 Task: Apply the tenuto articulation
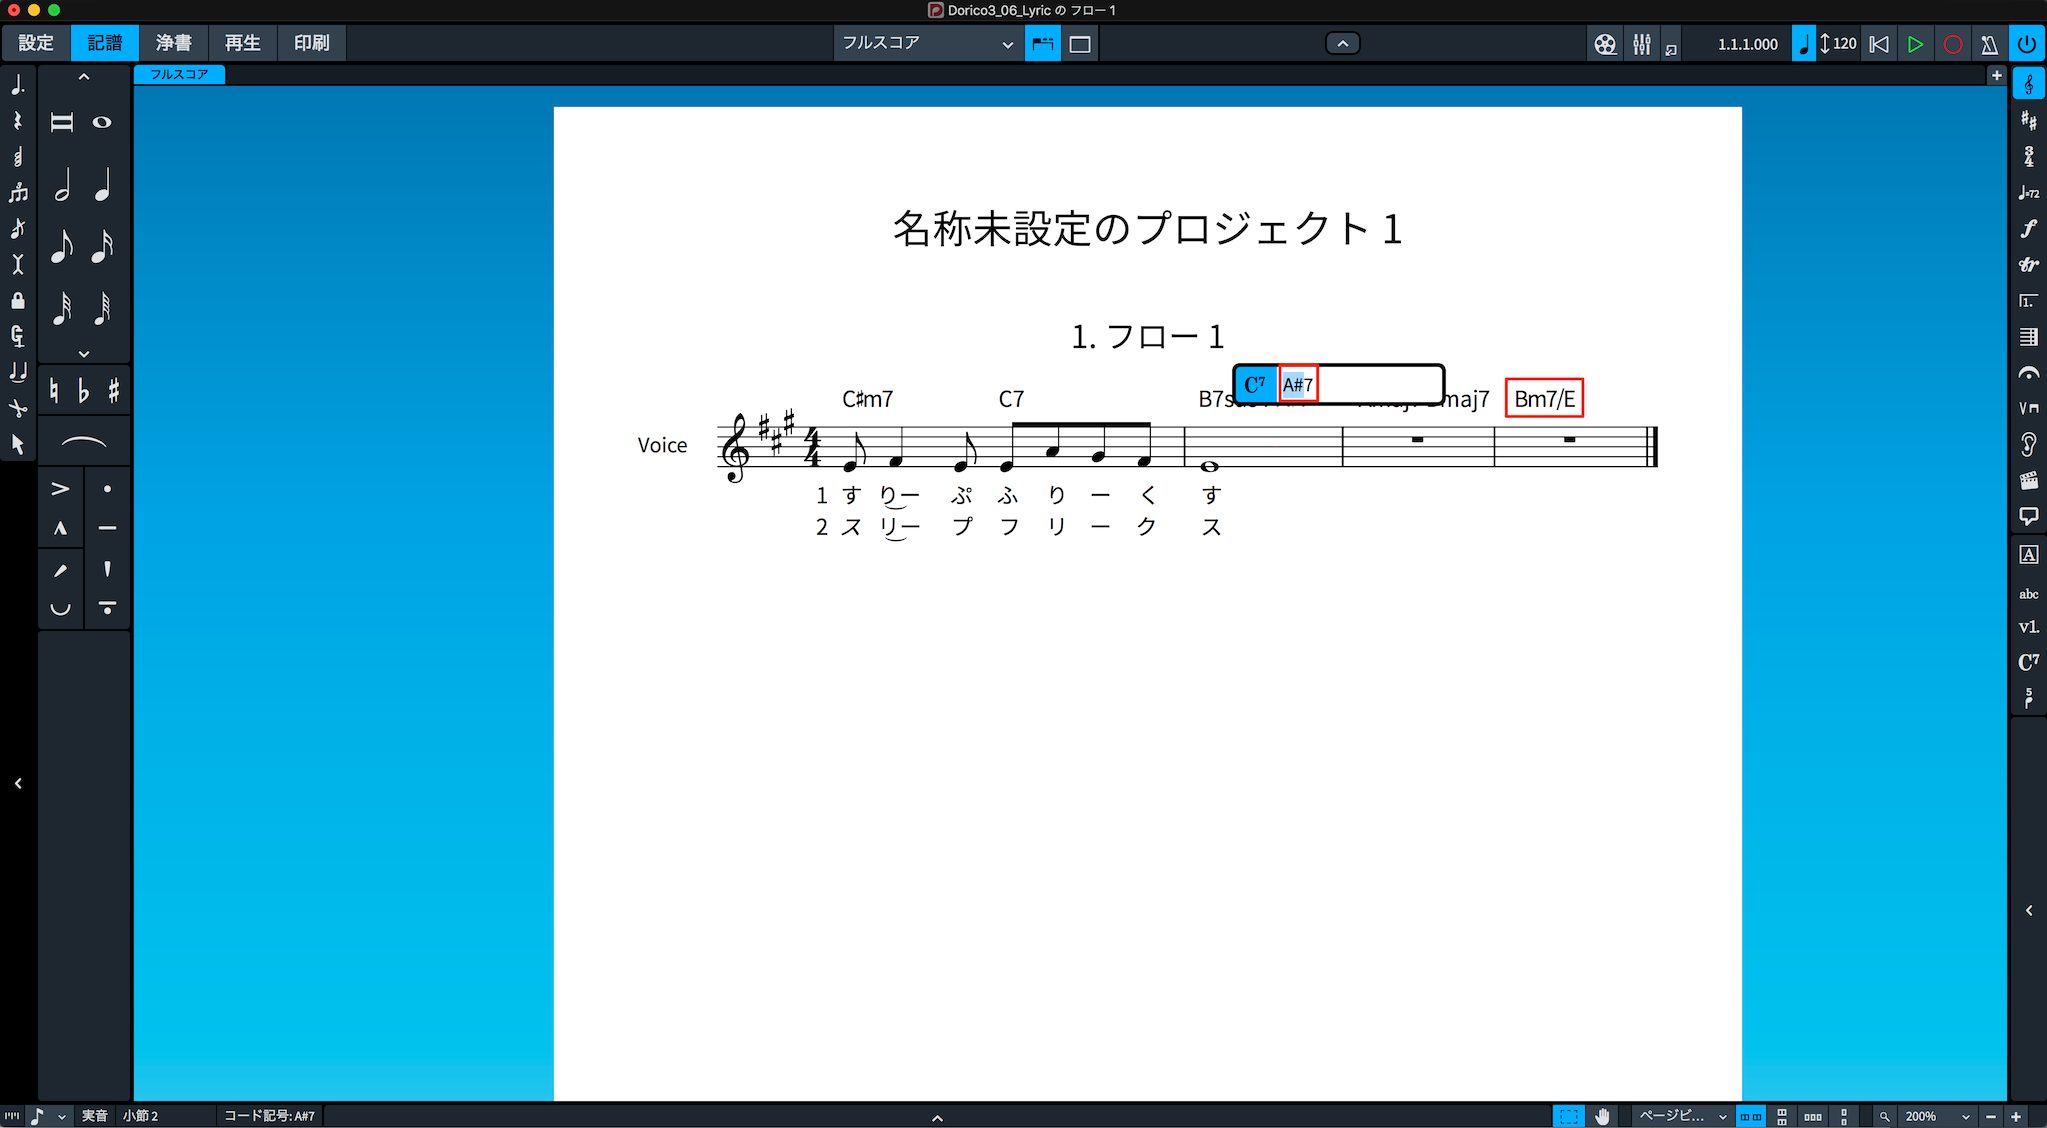107,528
